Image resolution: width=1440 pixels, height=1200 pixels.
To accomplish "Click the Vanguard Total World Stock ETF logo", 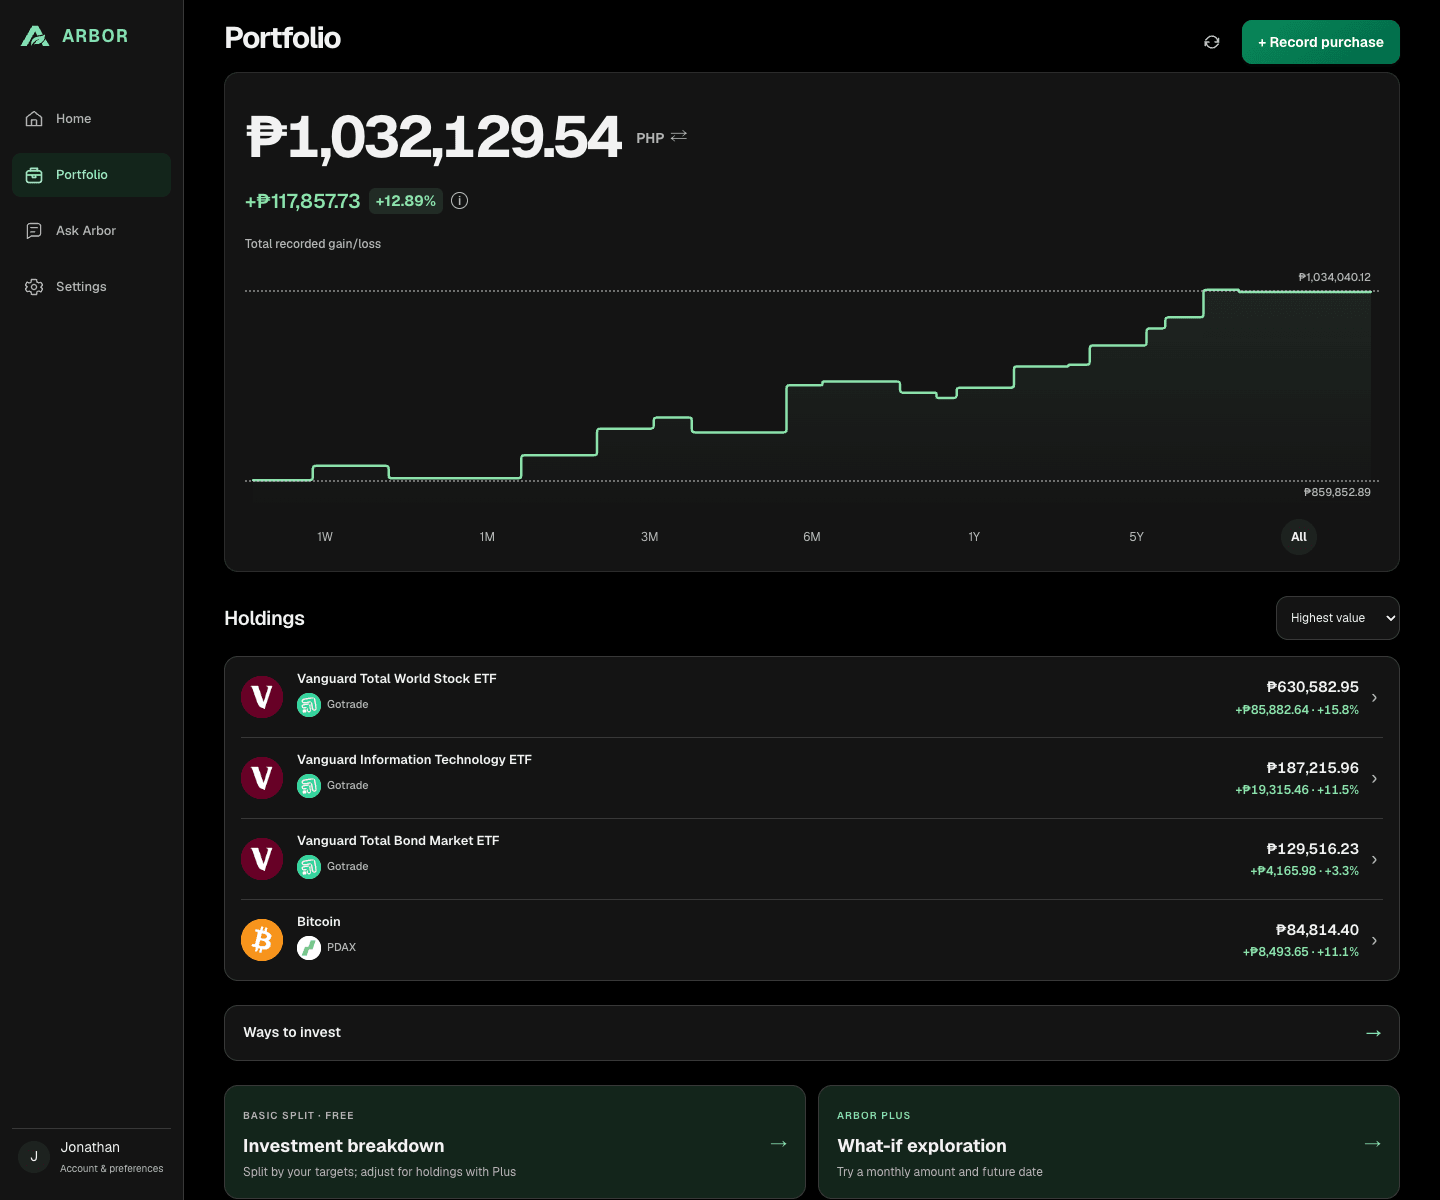I will click(262, 697).
